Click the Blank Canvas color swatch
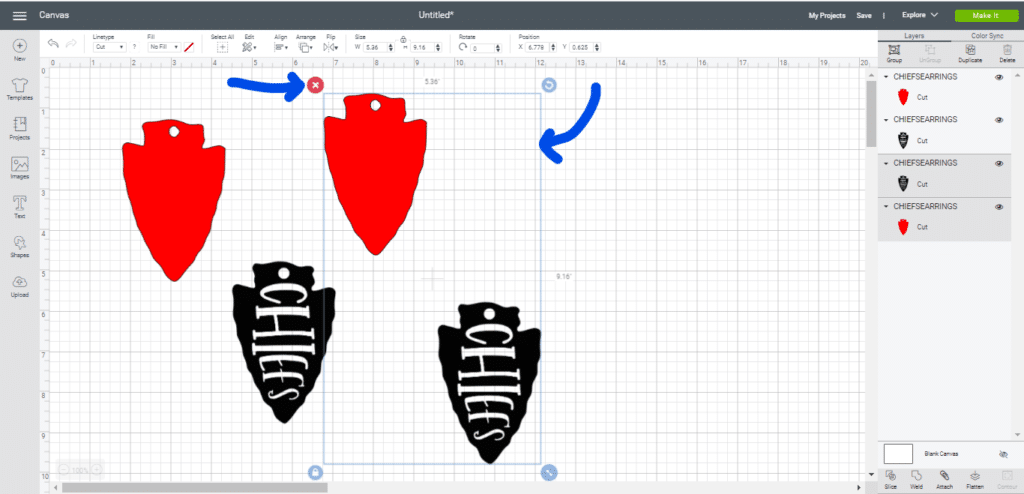Screen dimensions: 1024x494 (898, 453)
